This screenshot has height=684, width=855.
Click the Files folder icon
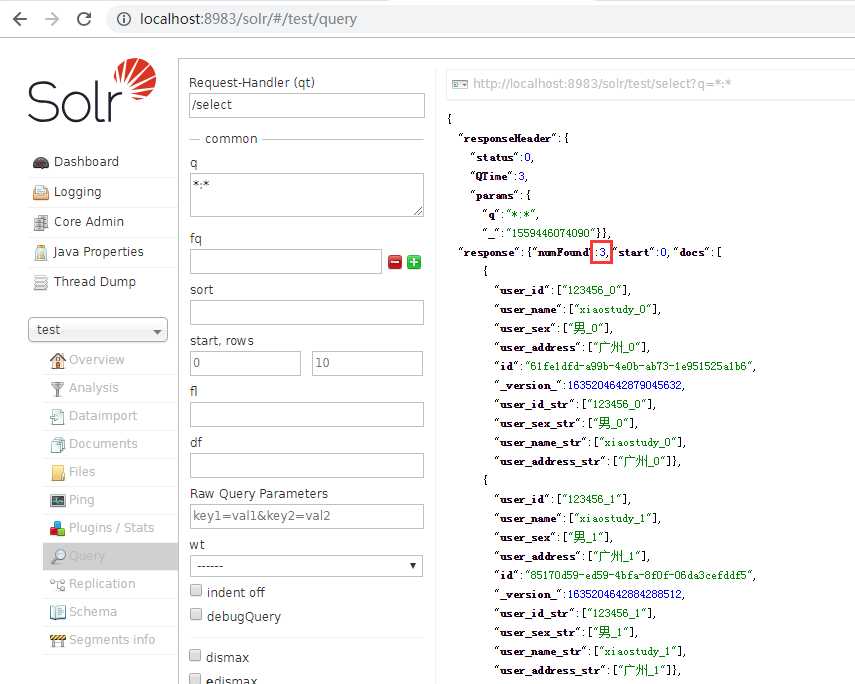click(57, 472)
